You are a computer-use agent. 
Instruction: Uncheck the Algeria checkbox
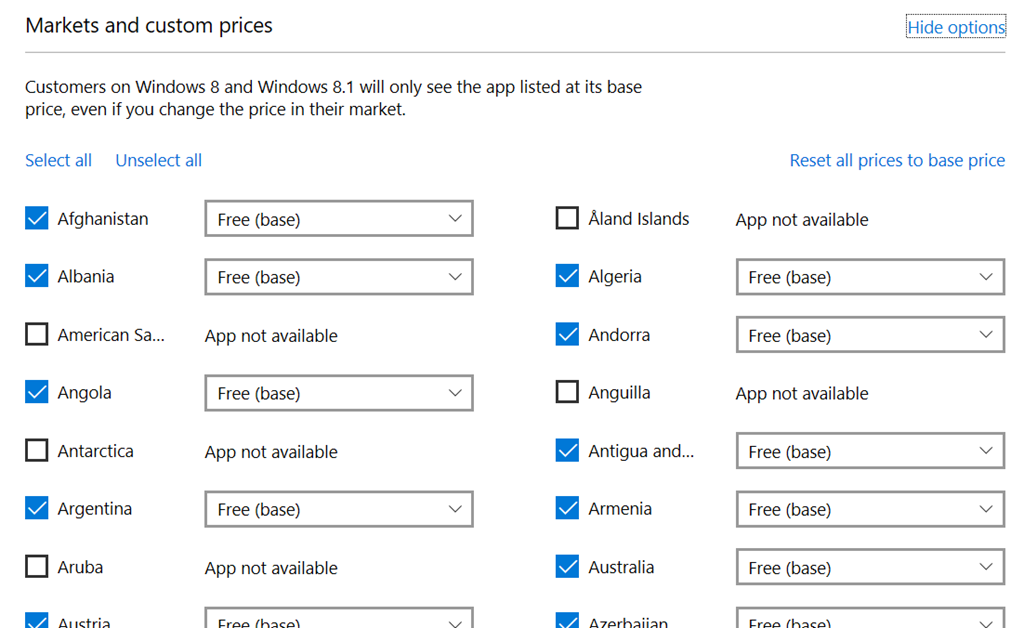[x=567, y=276]
